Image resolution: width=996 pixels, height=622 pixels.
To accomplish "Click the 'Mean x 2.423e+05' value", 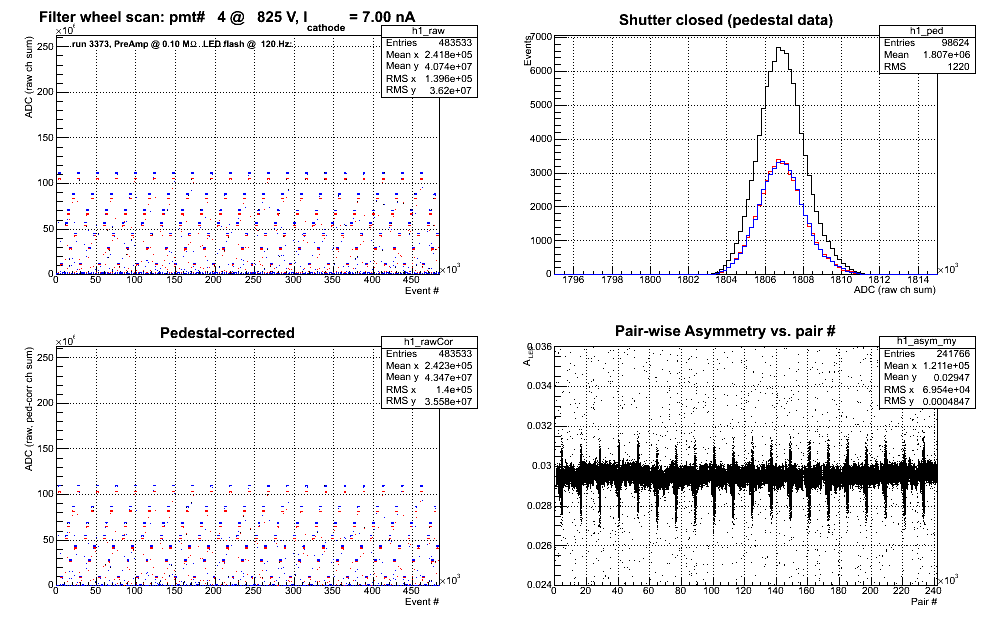I will 429,365.
